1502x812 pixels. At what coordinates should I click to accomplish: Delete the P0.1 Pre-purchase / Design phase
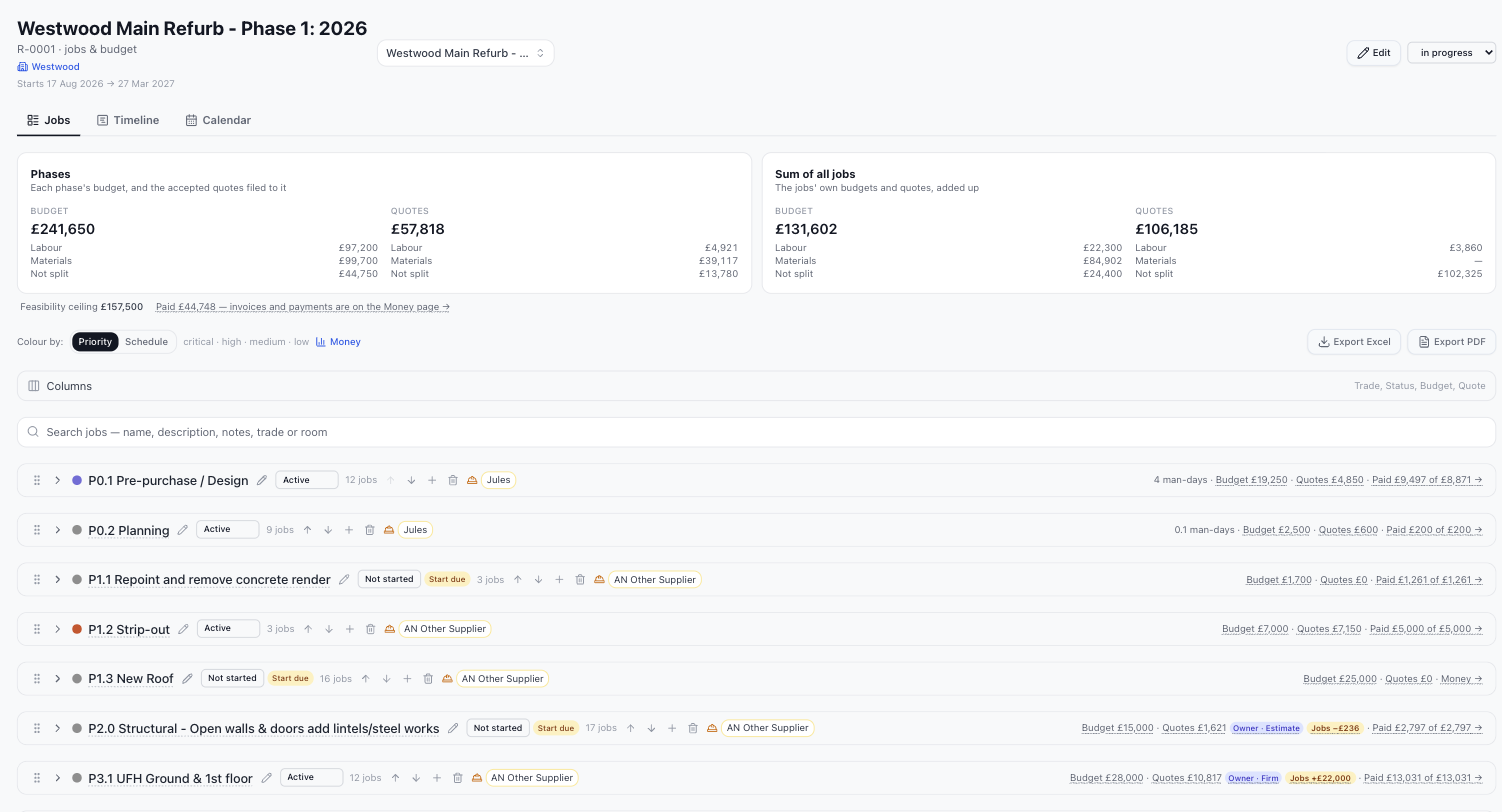(453, 480)
